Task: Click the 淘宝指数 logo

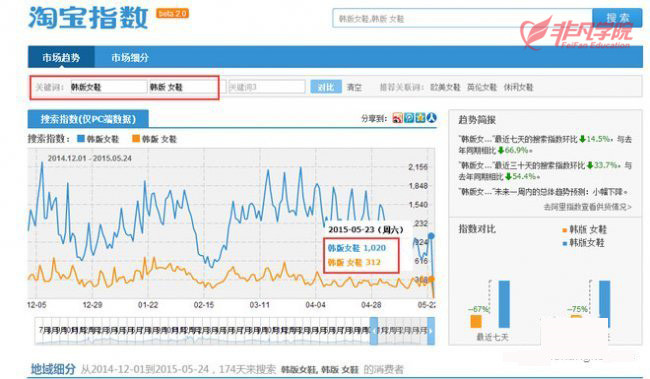Action: click(88, 17)
